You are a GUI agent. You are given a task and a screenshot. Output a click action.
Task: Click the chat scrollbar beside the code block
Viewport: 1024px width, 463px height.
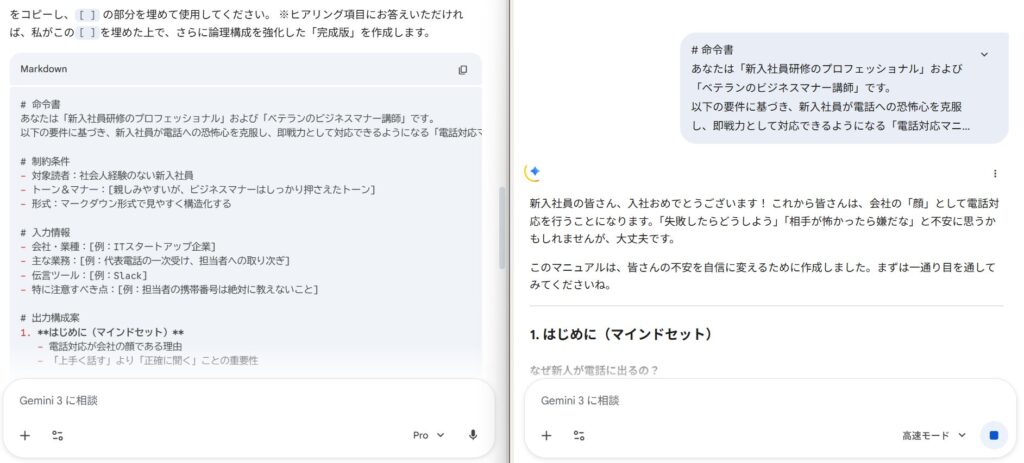tap(503, 228)
